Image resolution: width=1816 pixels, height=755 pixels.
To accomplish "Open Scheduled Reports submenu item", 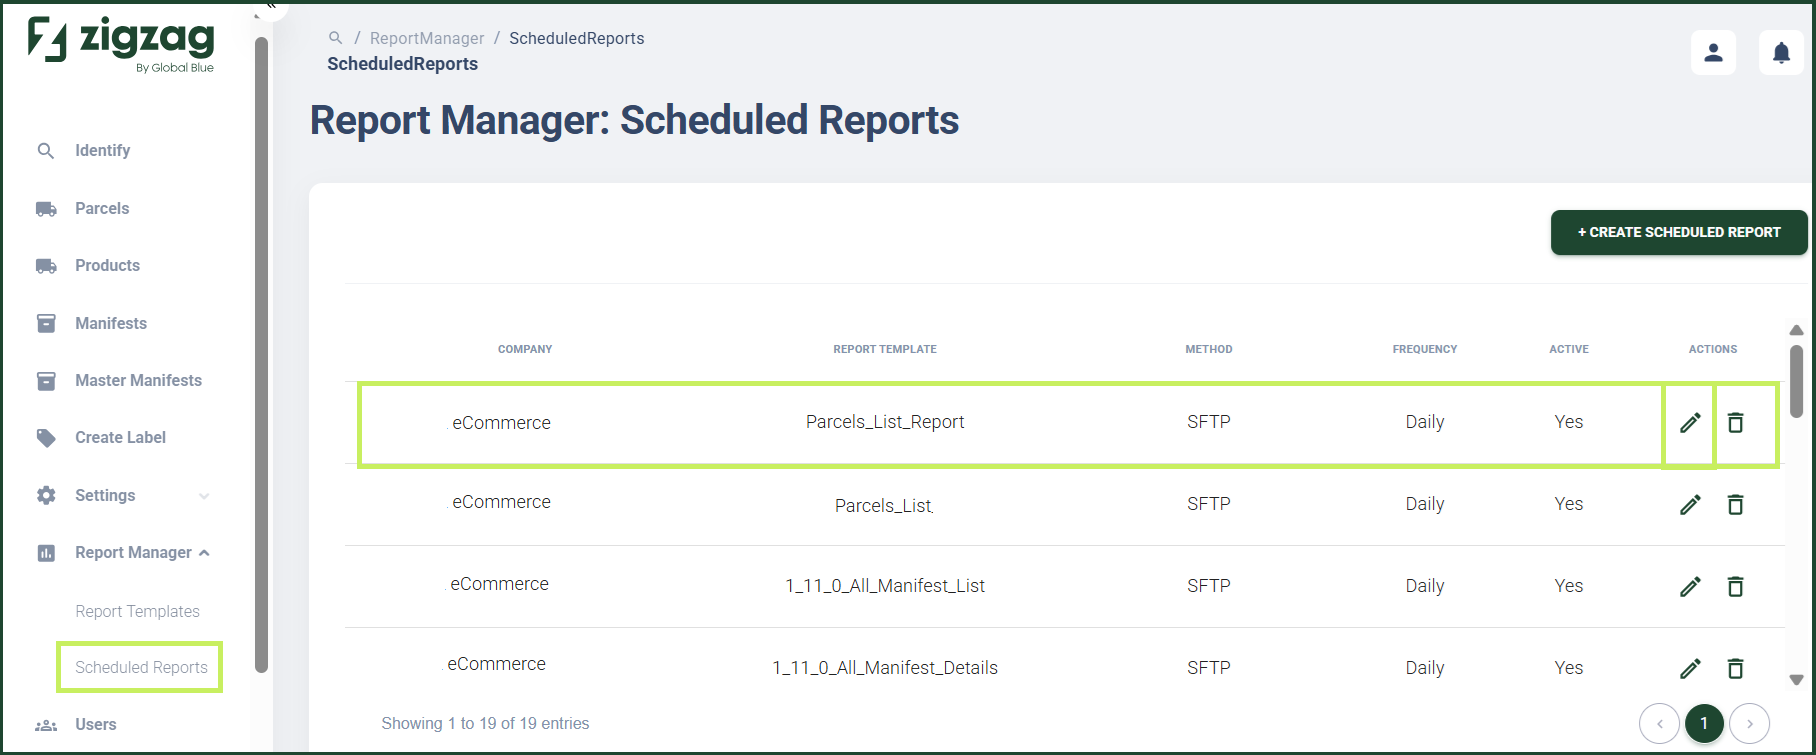I will [x=141, y=668].
